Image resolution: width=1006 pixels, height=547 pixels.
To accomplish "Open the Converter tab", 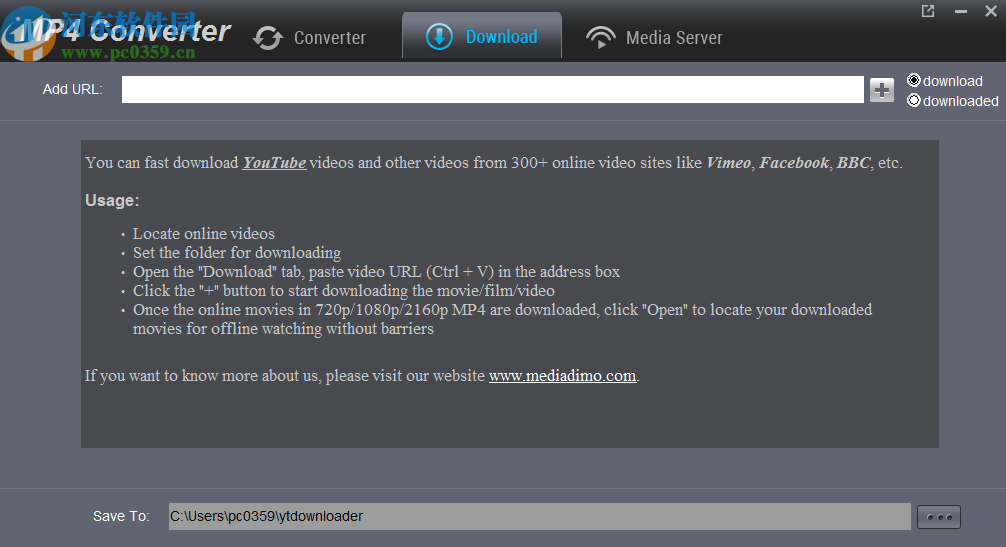I will [309, 38].
